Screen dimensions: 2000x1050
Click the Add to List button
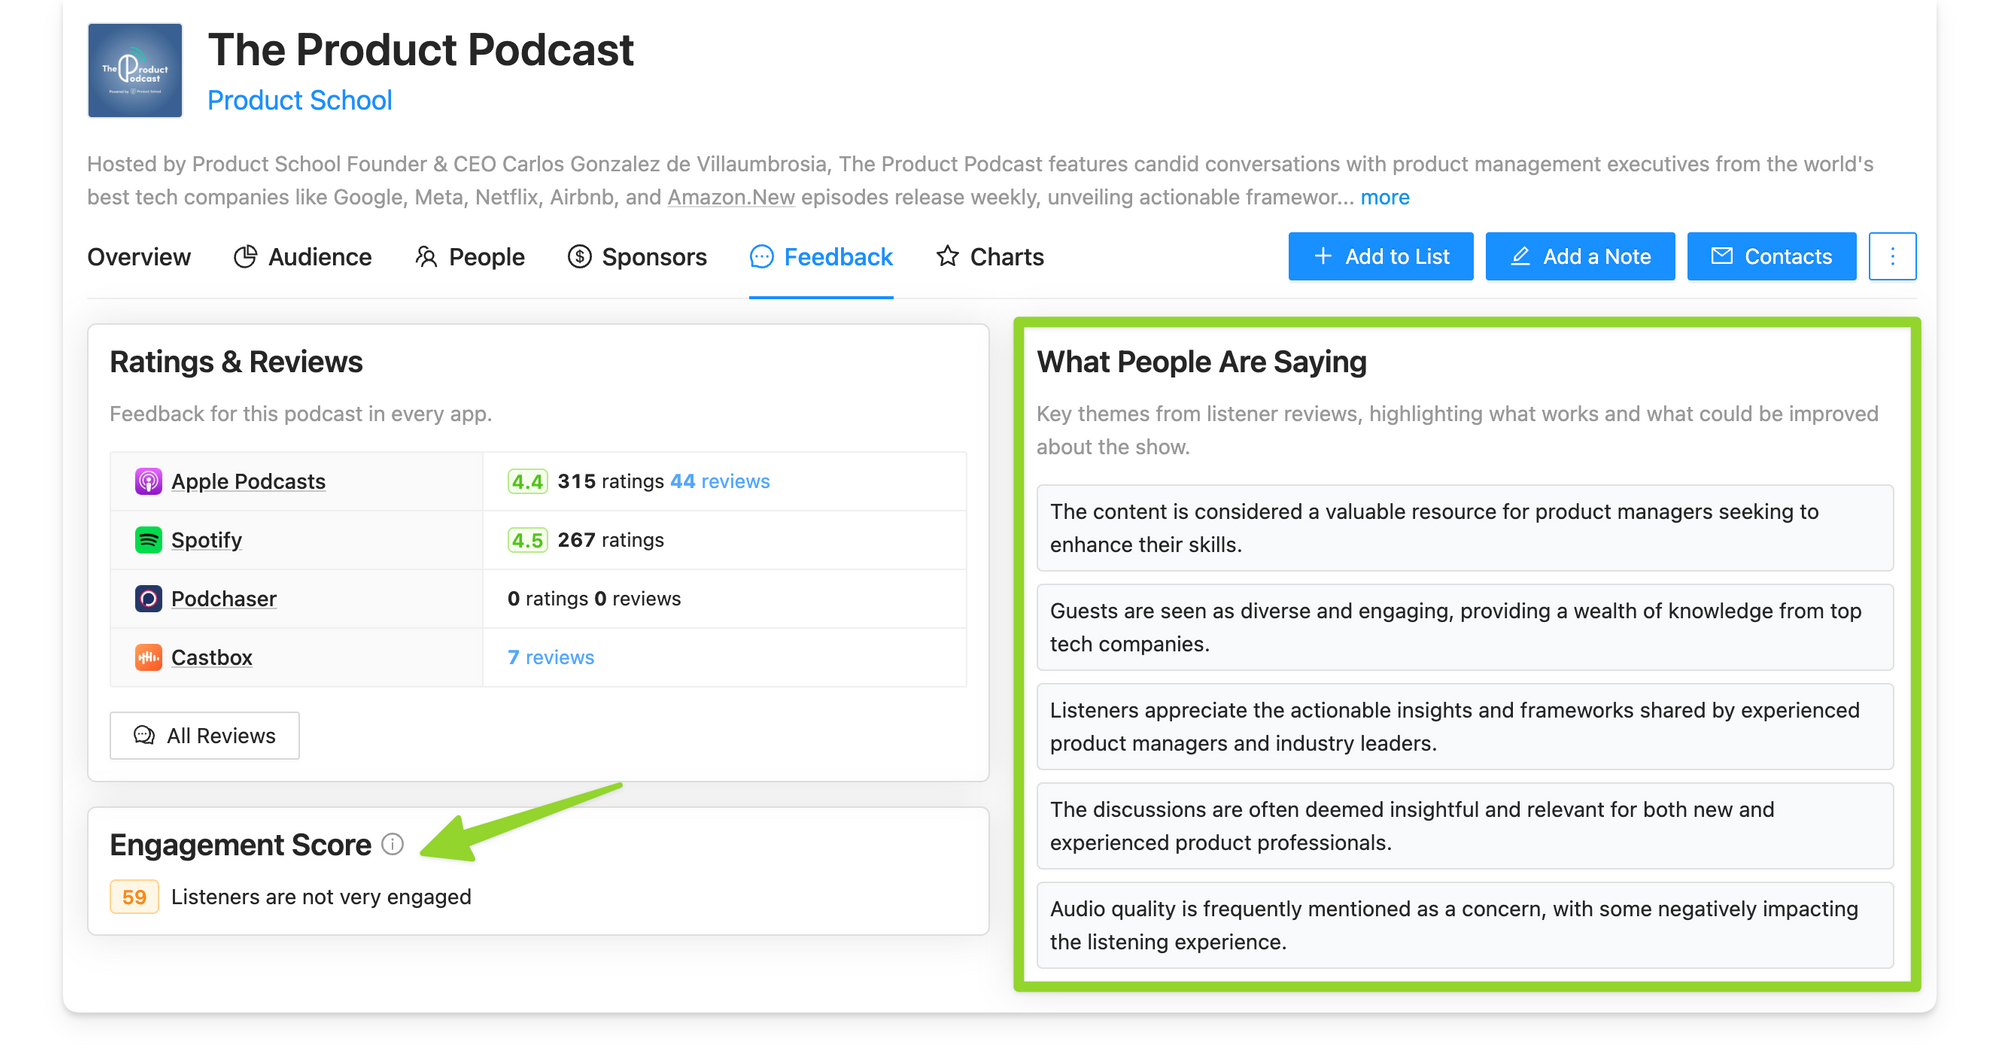(x=1380, y=256)
